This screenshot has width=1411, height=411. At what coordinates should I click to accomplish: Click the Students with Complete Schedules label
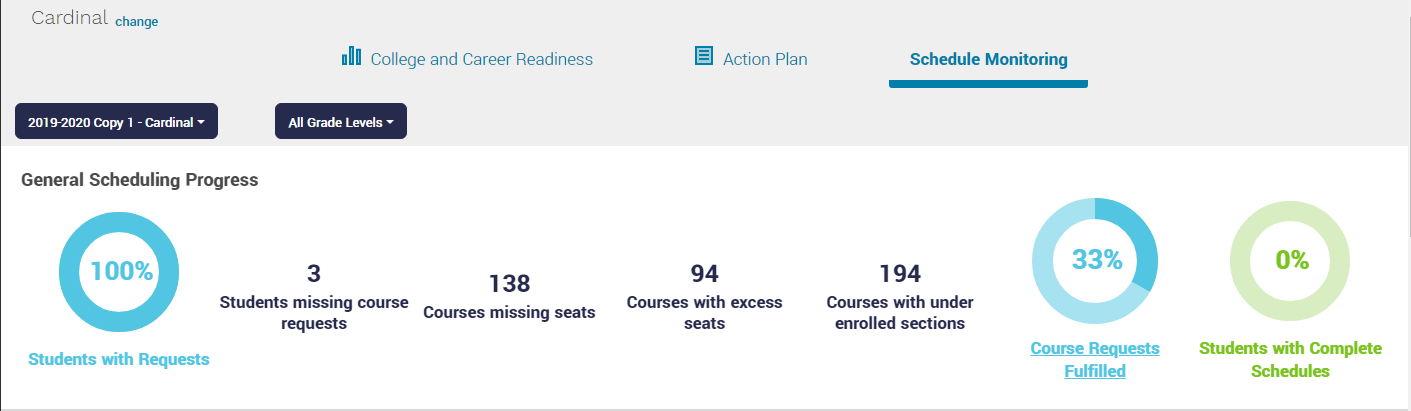1290,360
